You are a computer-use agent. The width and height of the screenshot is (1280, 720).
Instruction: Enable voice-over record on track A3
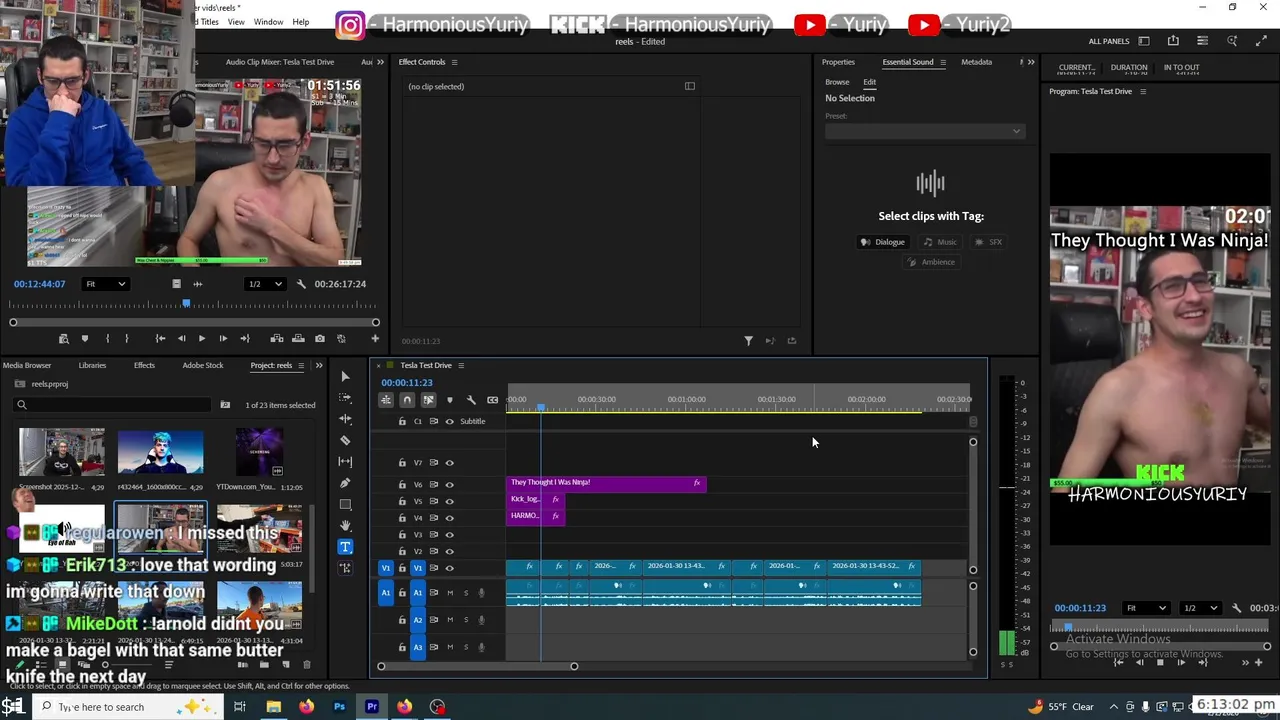481,647
